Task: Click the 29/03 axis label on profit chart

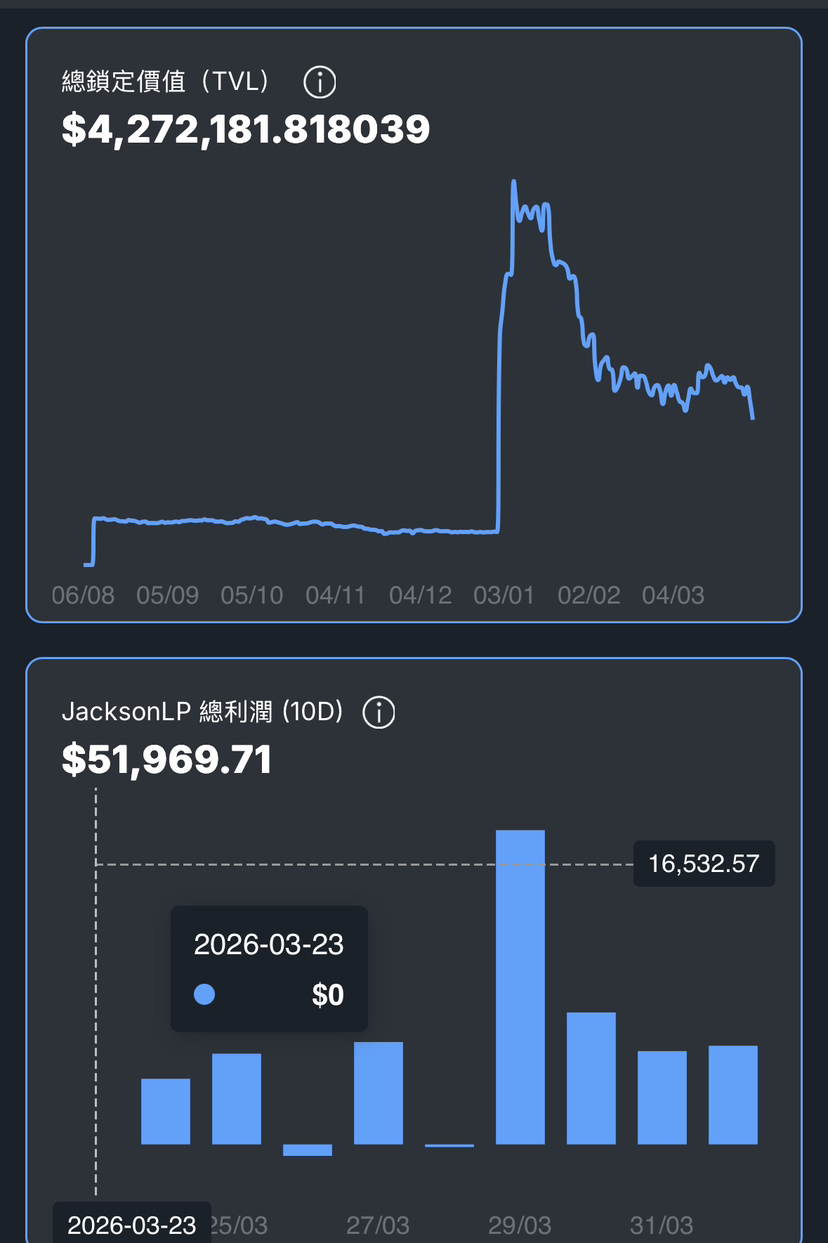Action: point(520,1225)
